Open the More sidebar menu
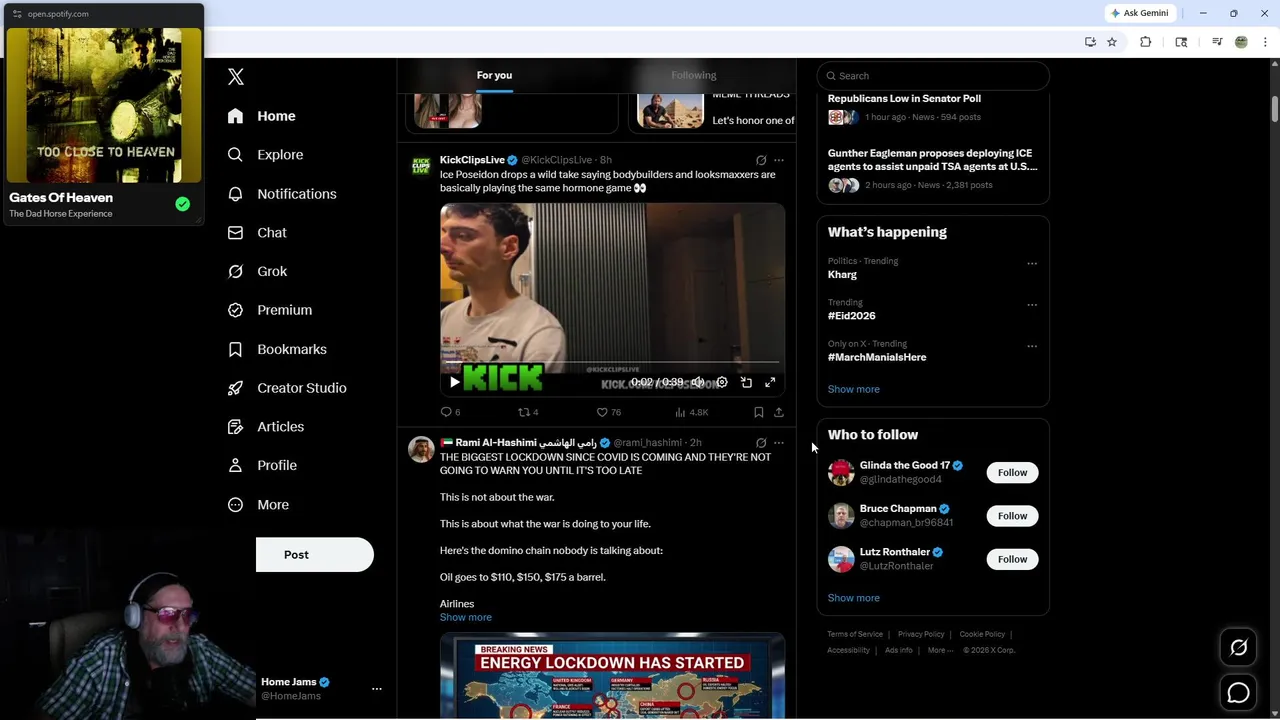This screenshot has height=720, width=1280. [x=258, y=505]
